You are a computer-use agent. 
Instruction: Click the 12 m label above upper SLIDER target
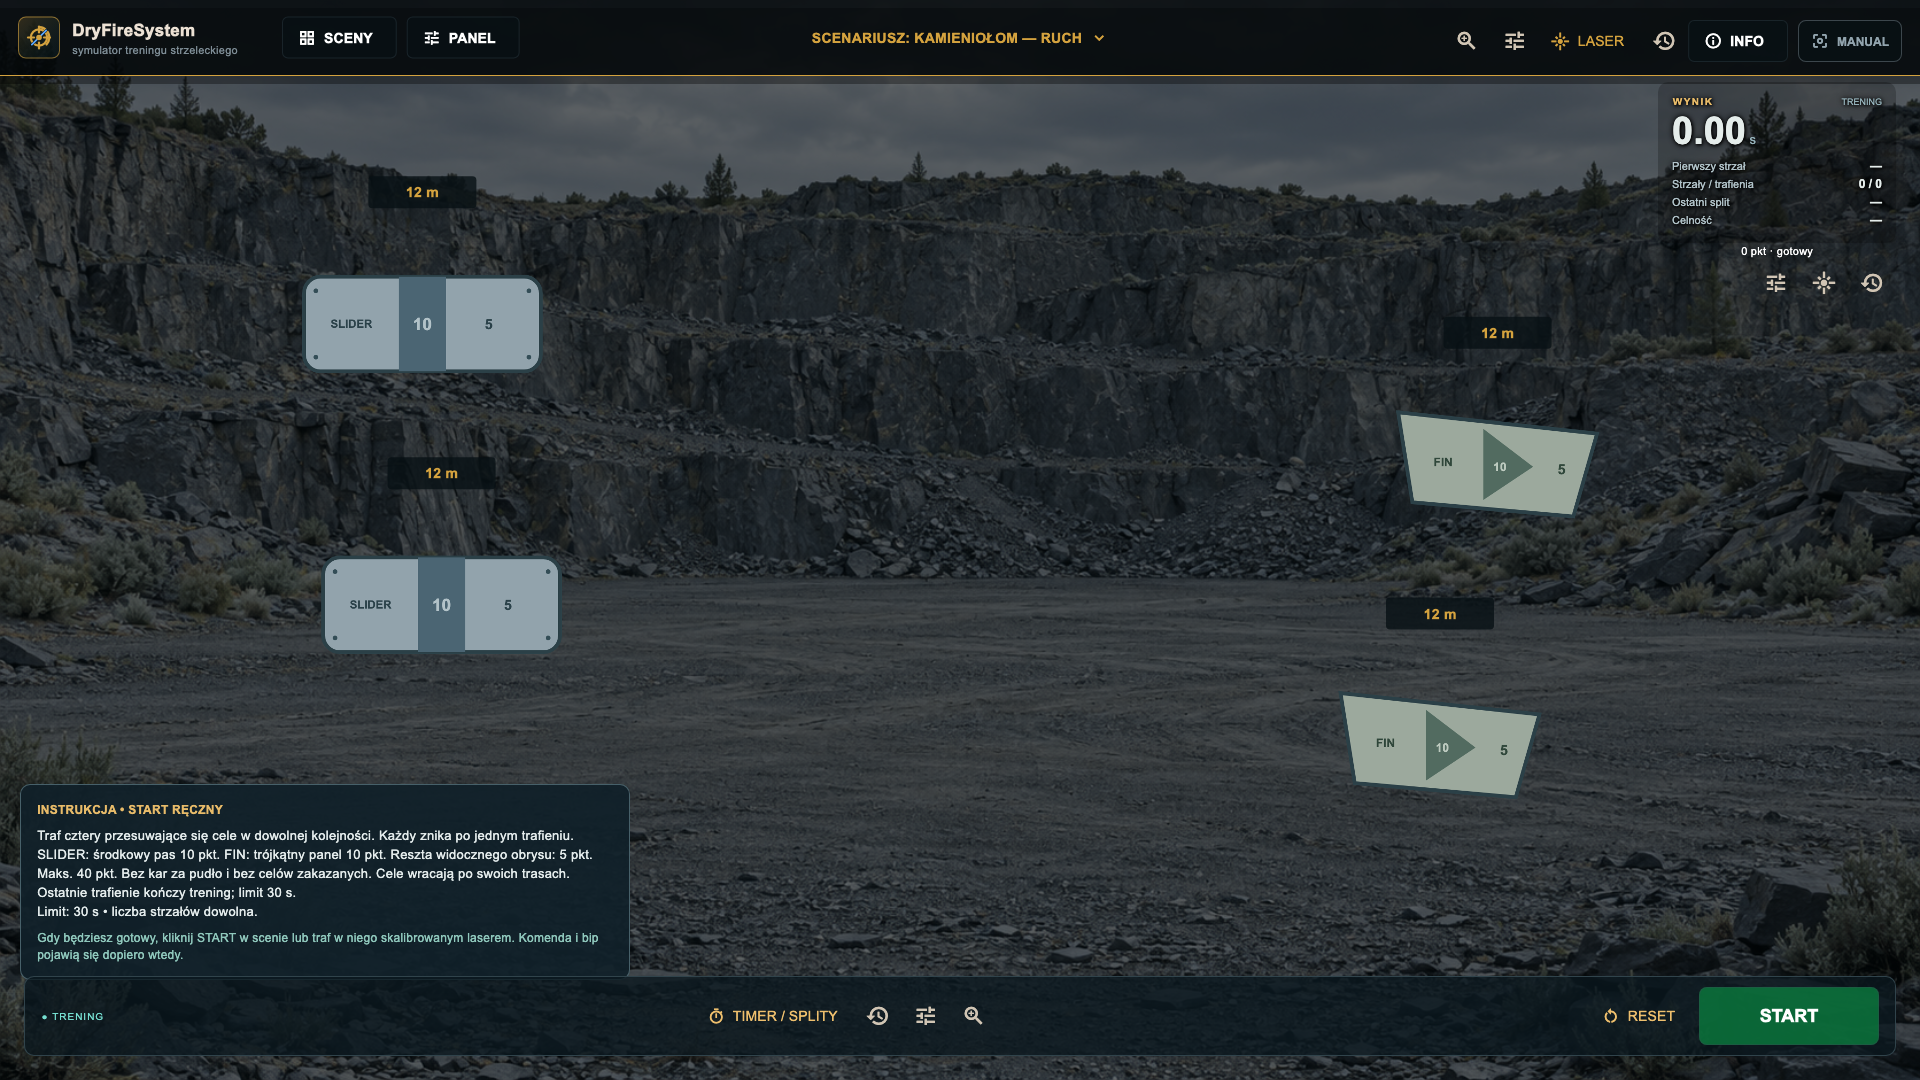pyautogui.click(x=422, y=192)
